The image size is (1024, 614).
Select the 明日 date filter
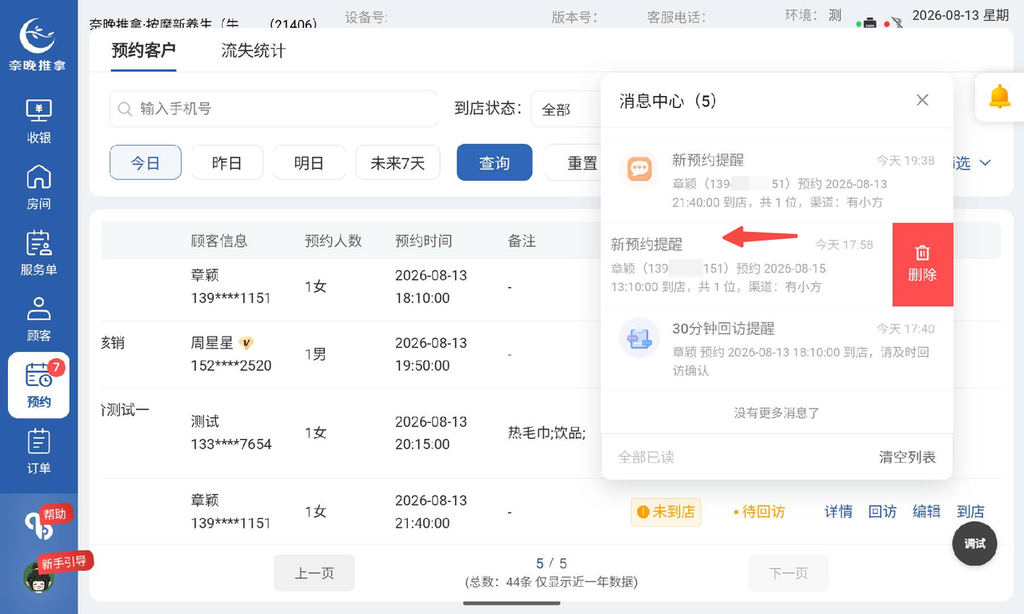(x=309, y=163)
